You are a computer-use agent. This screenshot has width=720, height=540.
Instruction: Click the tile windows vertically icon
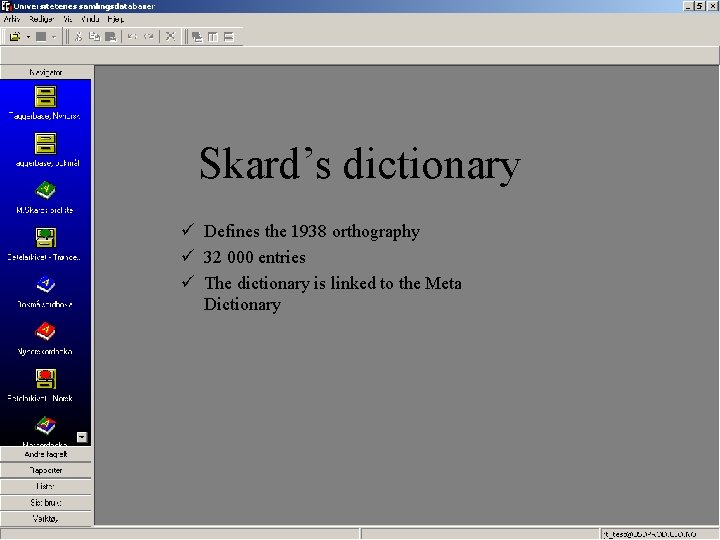point(213,37)
